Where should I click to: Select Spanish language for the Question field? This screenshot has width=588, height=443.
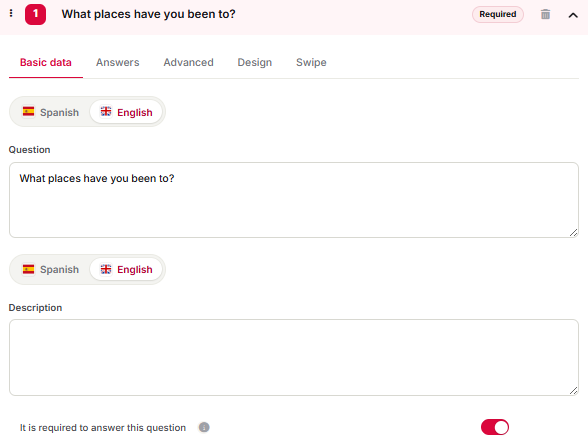pyautogui.click(x=51, y=112)
